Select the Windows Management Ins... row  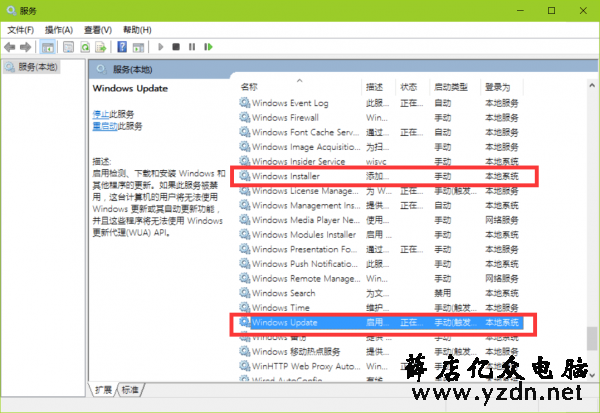point(379,205)
